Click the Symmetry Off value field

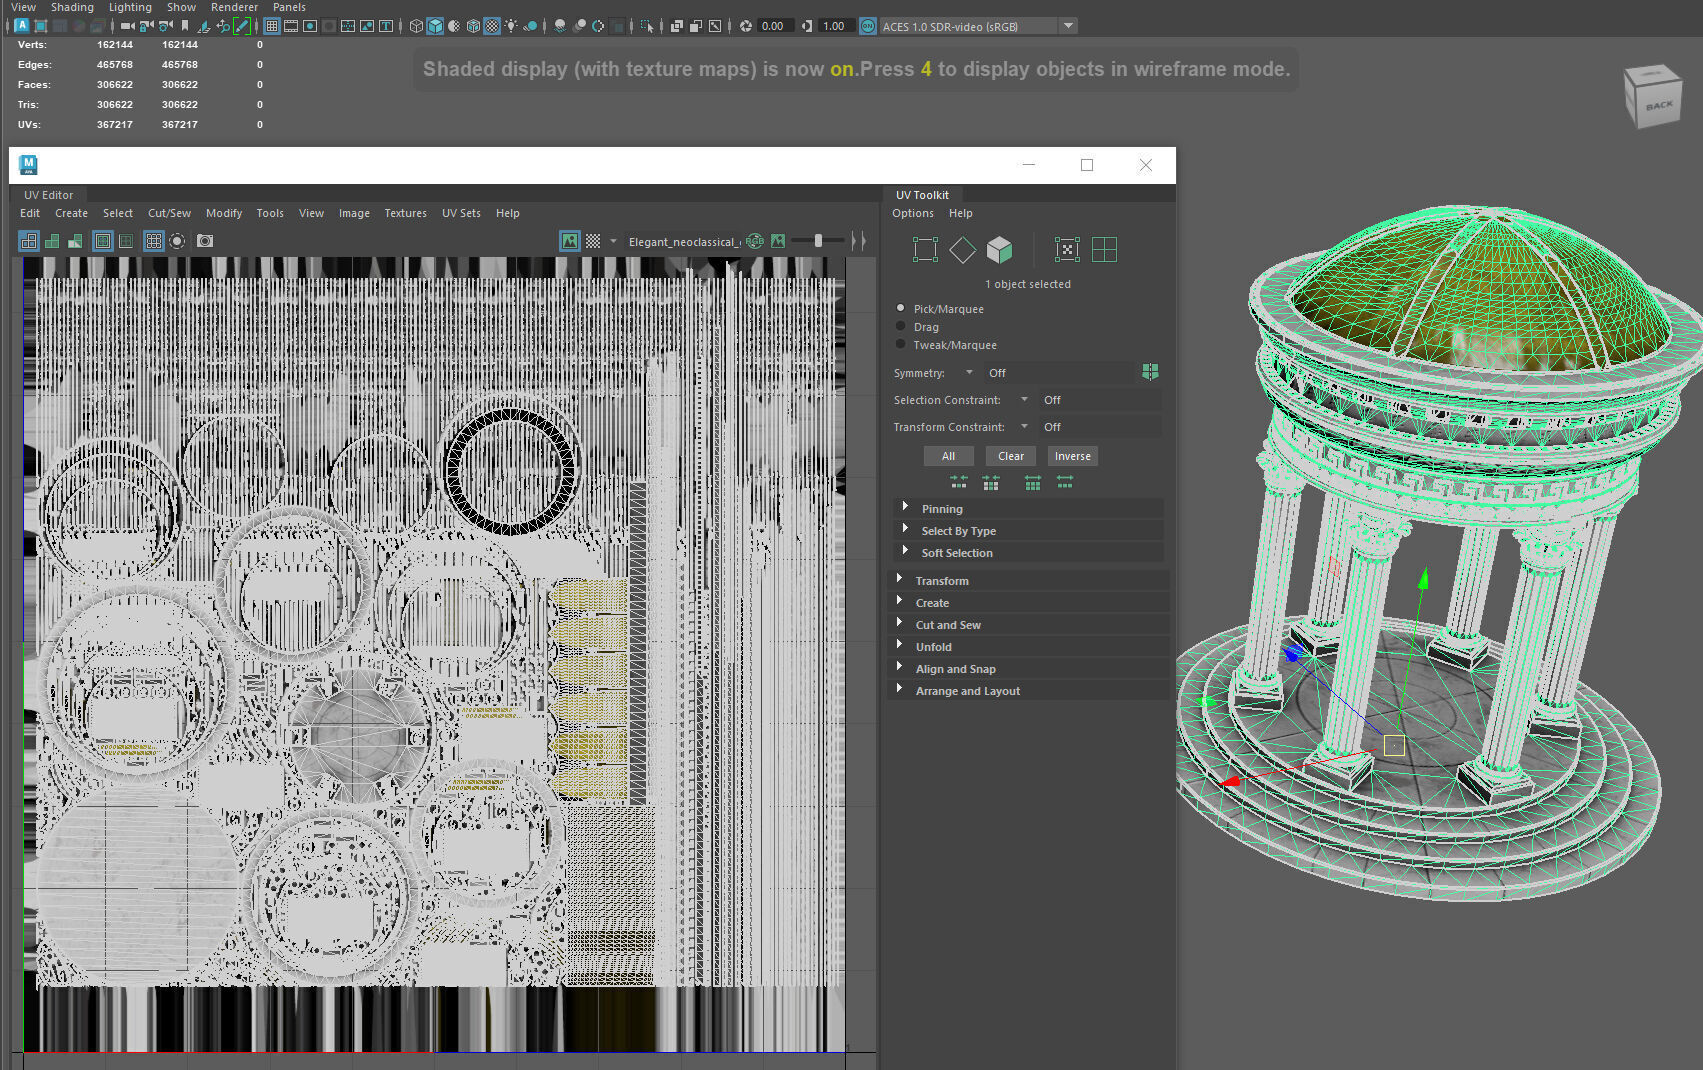point(1060,373)
